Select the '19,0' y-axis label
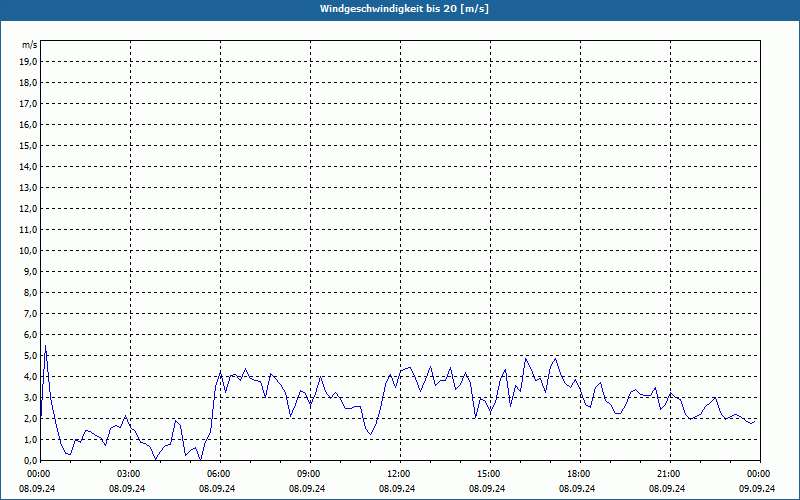This screenshot has height=500, width=800. coord(28,62)
